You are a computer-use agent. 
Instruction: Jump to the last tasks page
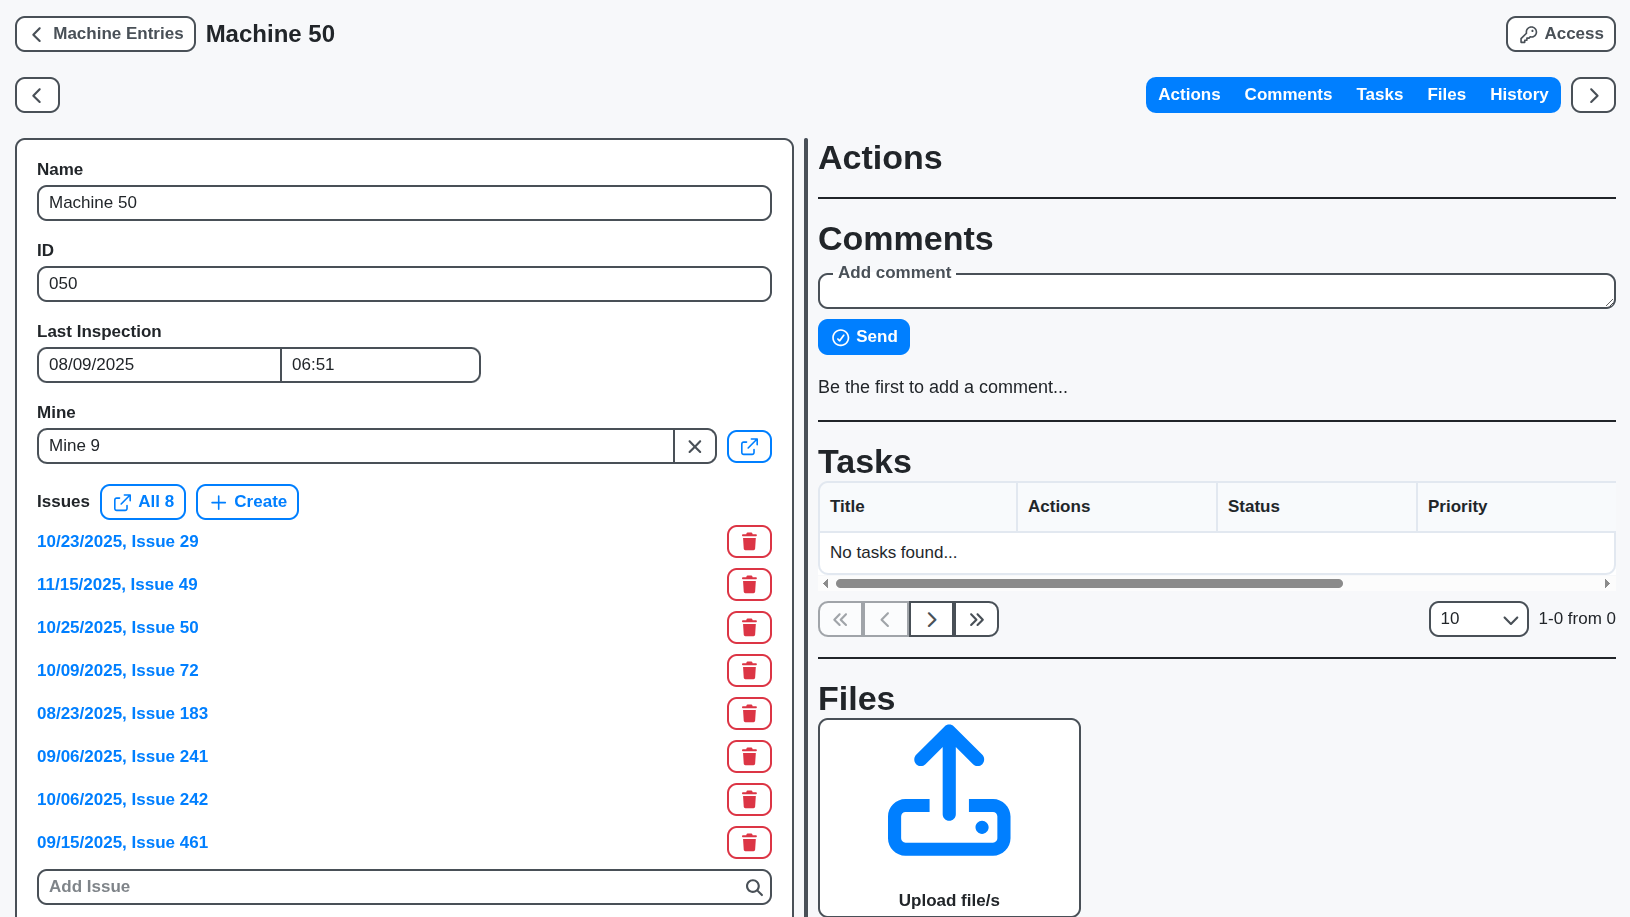point(976,619)
